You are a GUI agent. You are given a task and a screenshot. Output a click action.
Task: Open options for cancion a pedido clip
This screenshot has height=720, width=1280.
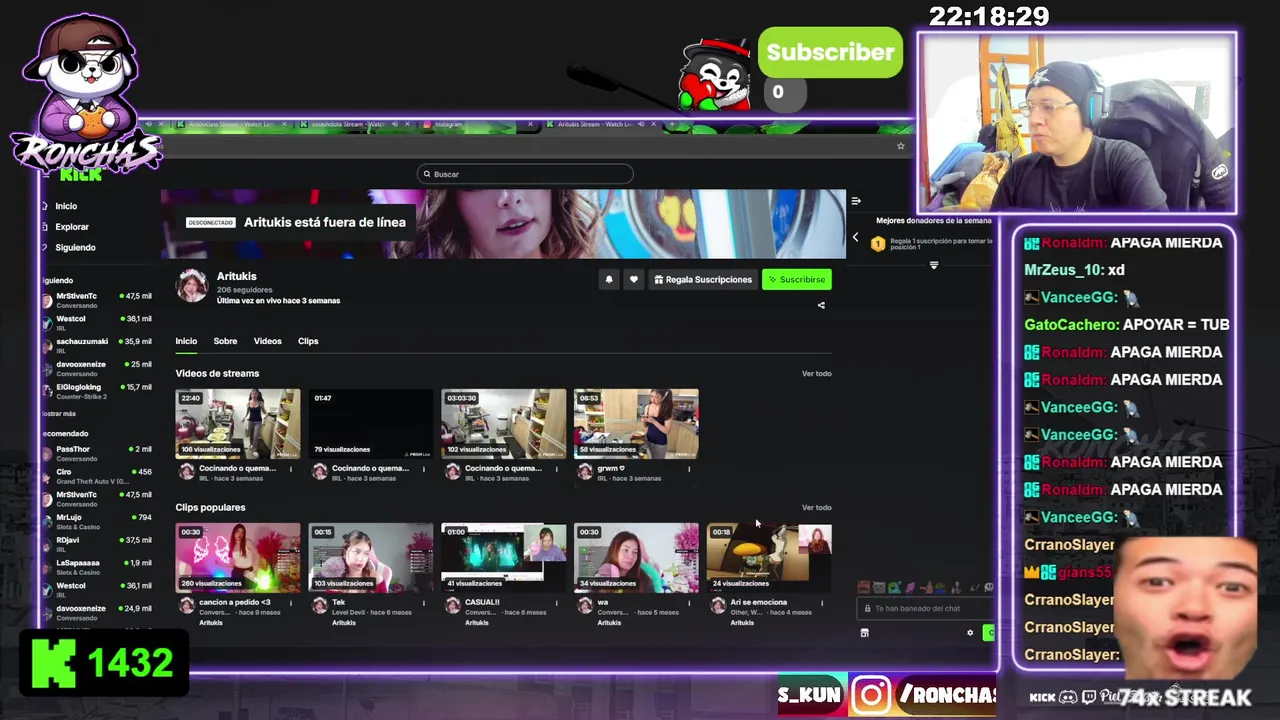tap(291, 603)
